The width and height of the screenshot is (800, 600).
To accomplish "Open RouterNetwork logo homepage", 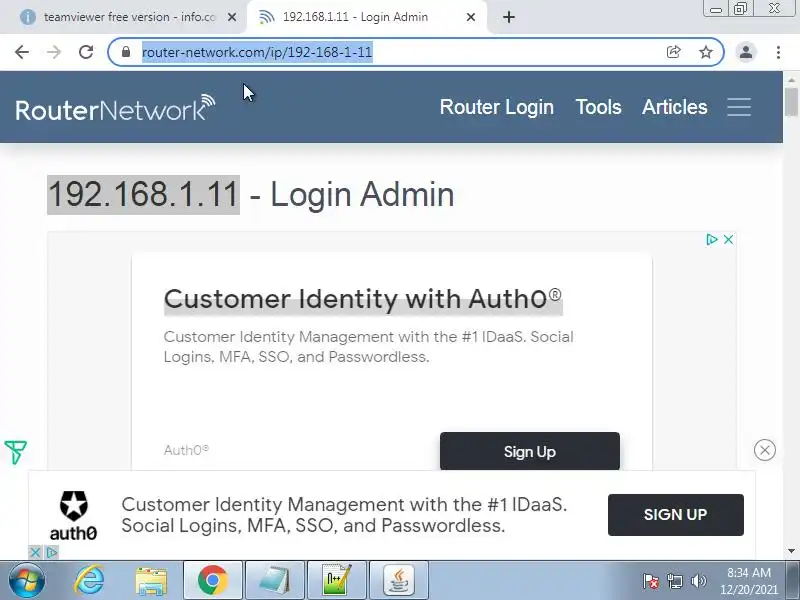I will point(115,108).
